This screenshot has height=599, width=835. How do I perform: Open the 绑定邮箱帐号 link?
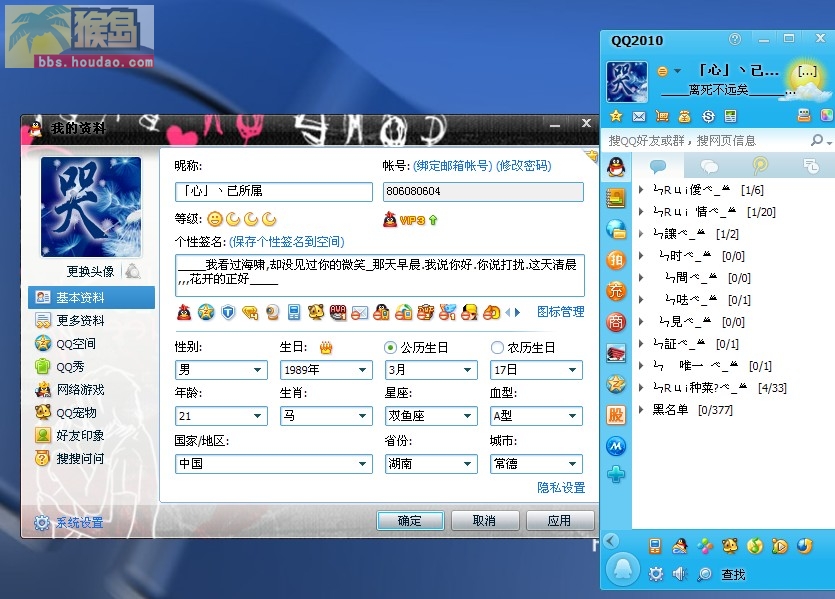pos(453,166)
